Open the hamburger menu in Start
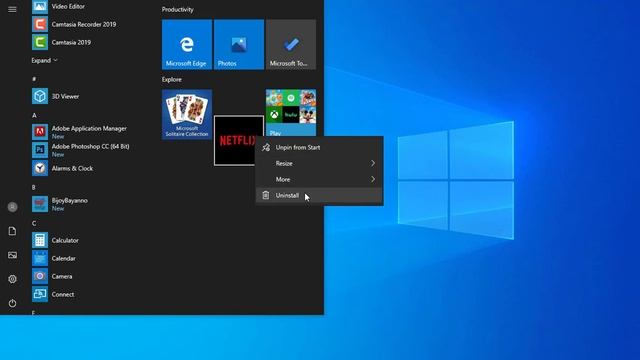 (x=12, y=9)
